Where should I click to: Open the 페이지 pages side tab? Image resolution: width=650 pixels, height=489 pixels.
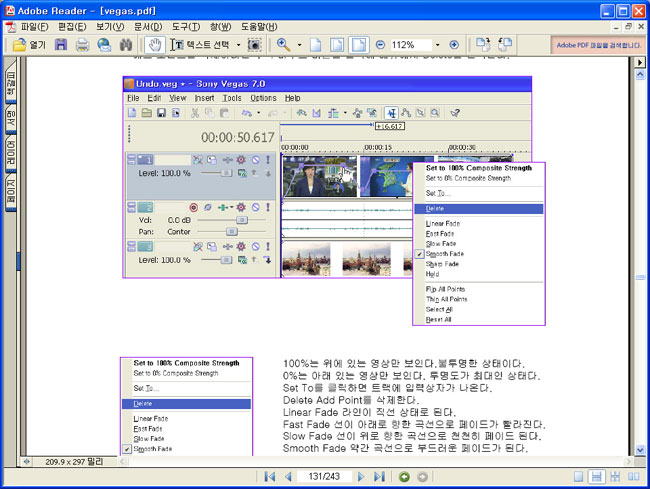click(x=11, y=190)
